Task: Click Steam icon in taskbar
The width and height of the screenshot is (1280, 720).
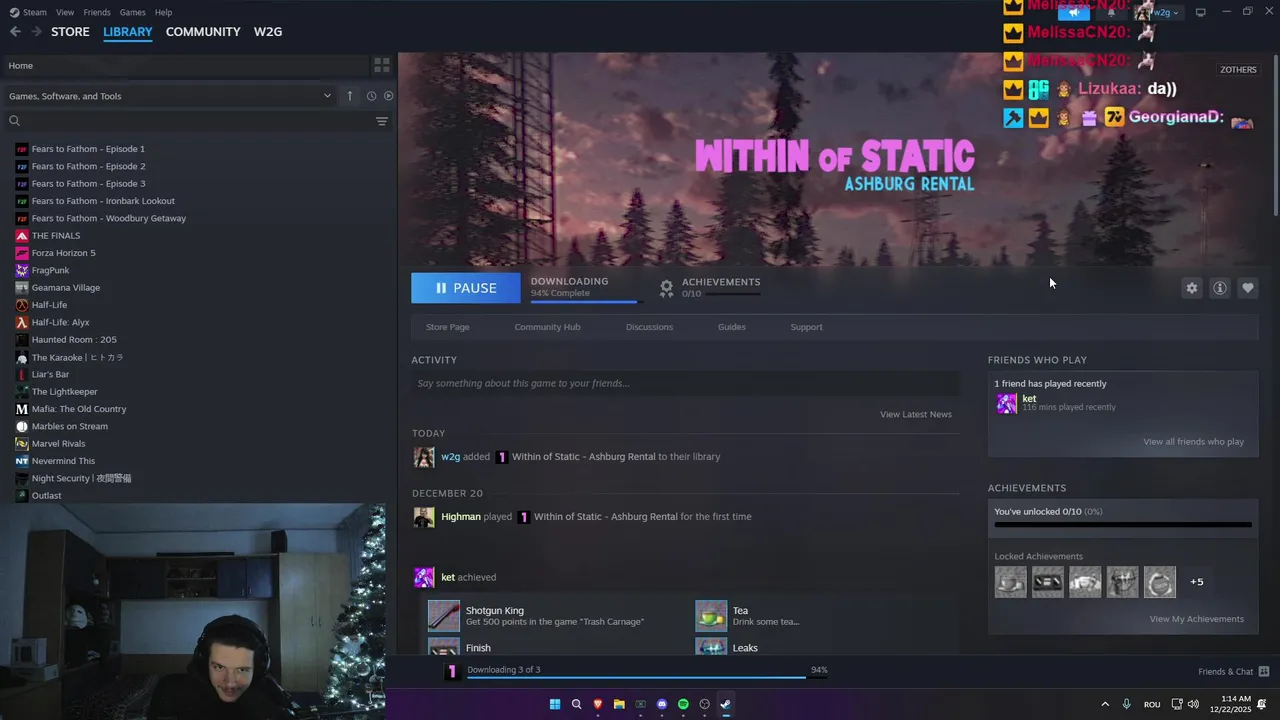Action: 726,704
